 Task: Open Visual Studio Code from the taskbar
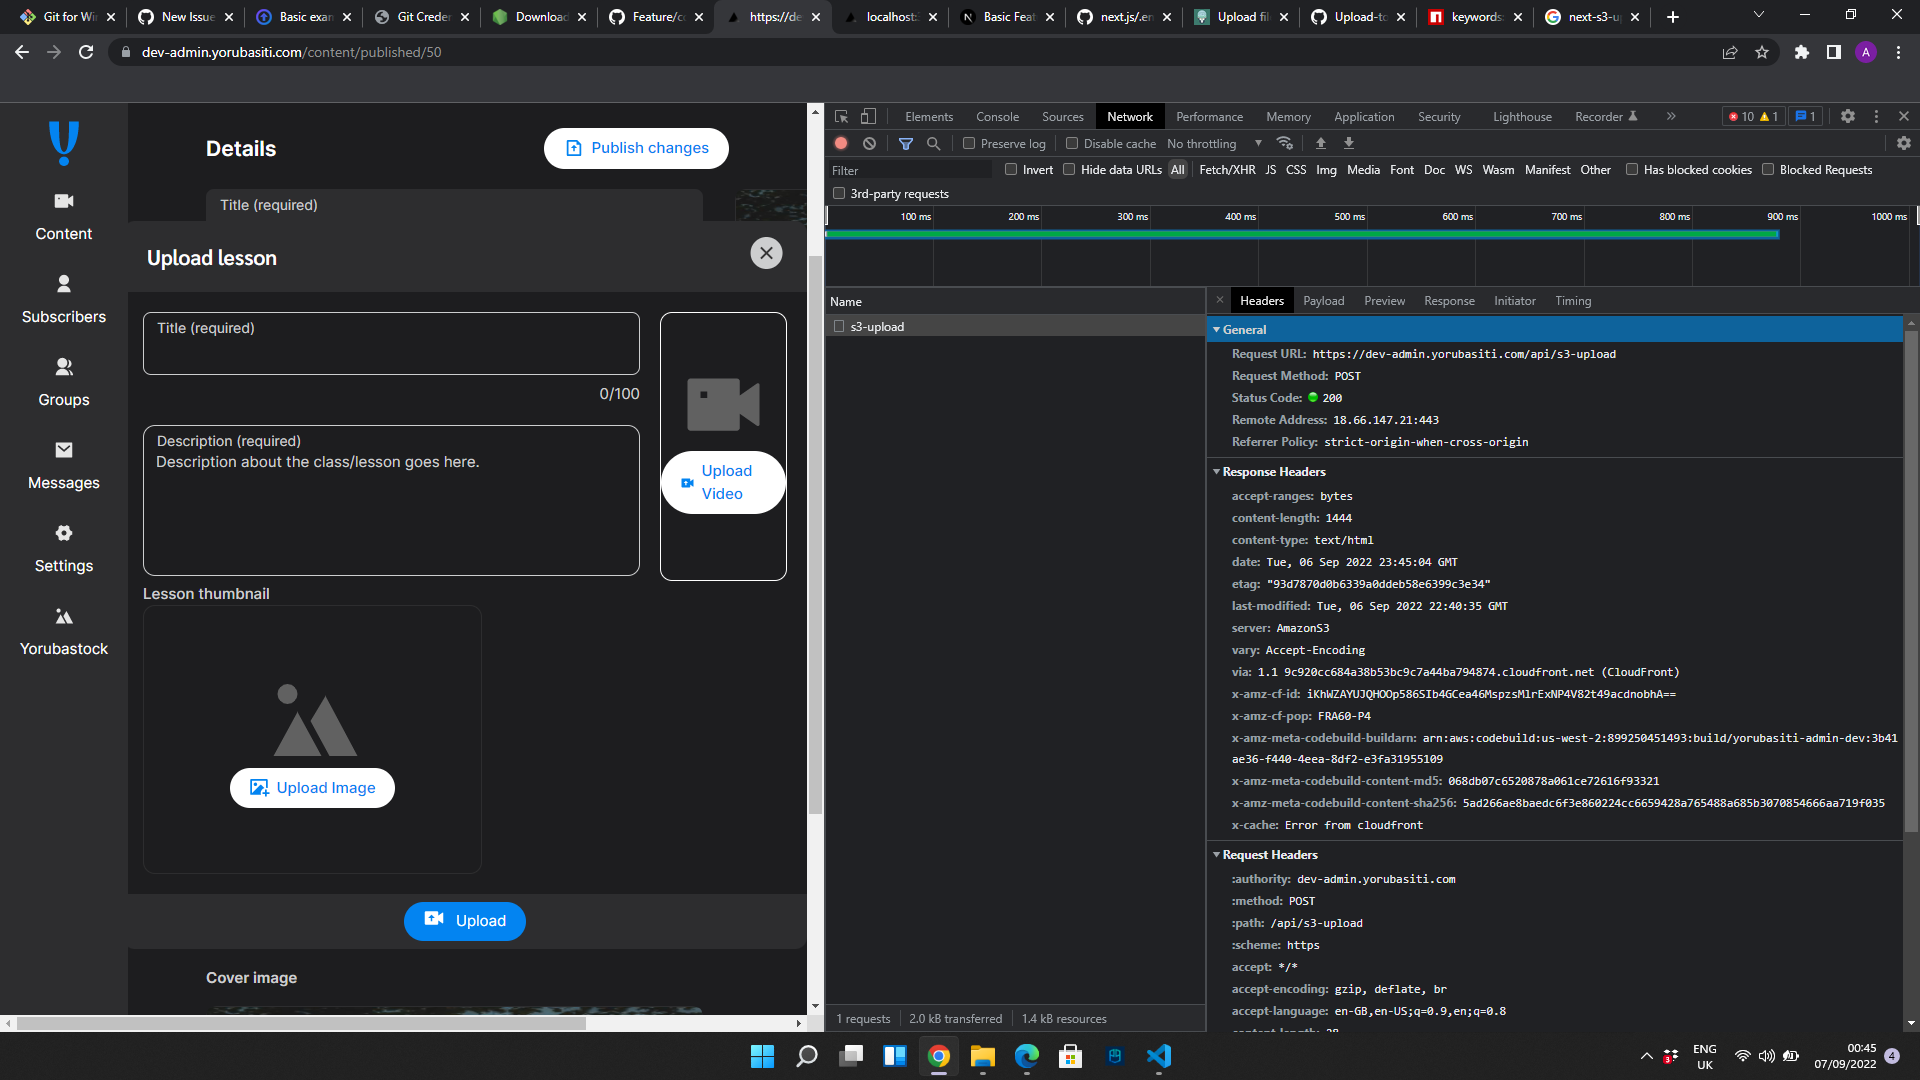point(1158,1056)
